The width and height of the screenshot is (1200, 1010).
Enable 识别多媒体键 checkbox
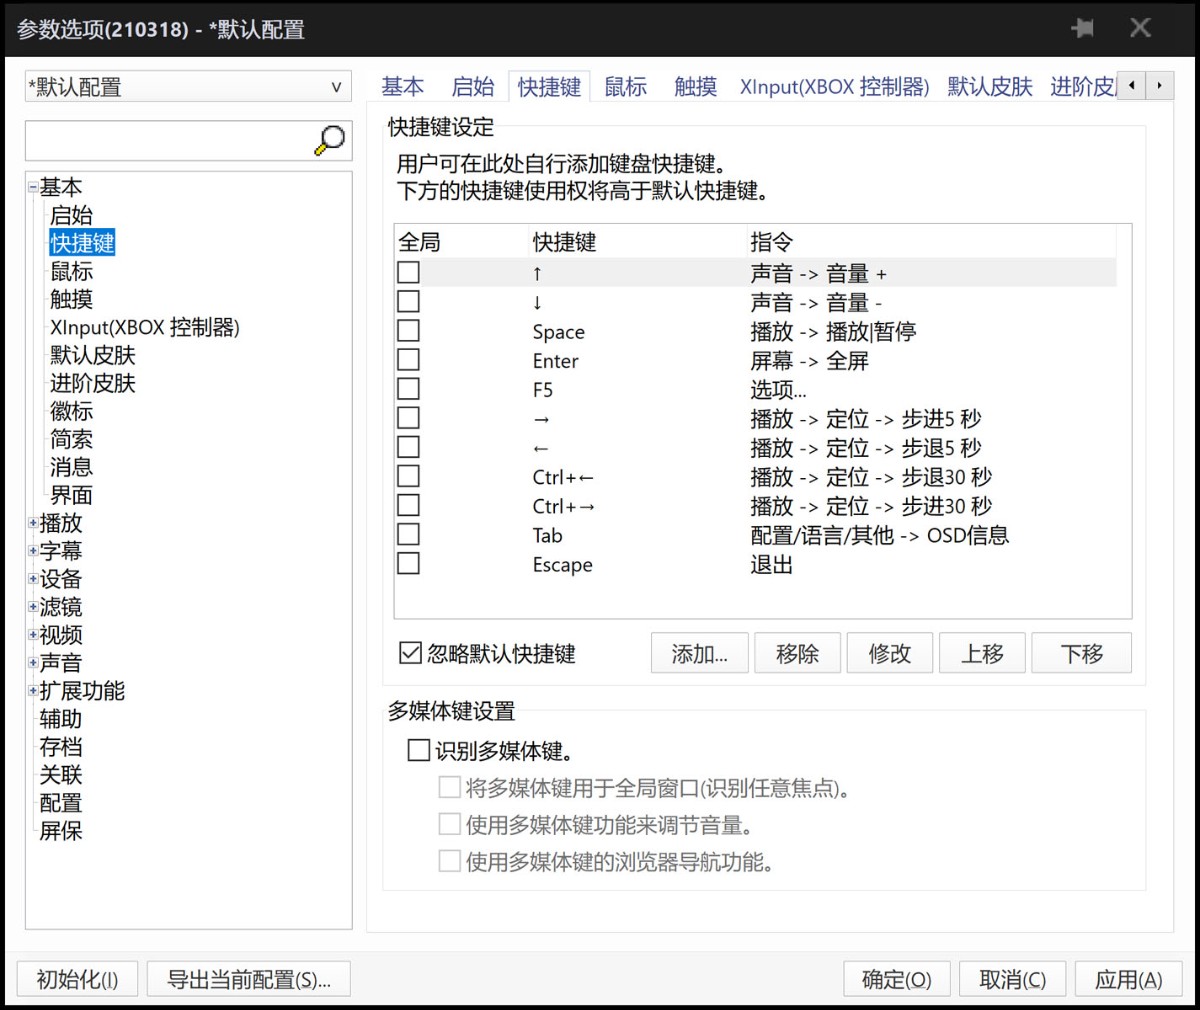point(419,750)
